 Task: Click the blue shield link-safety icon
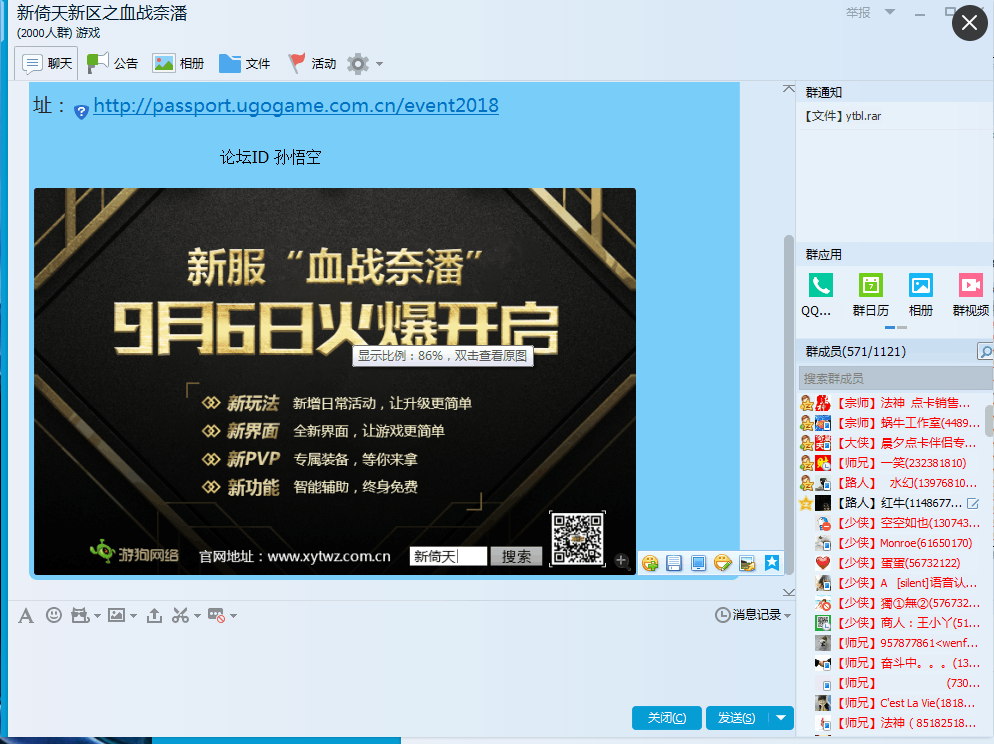(81, 112)
